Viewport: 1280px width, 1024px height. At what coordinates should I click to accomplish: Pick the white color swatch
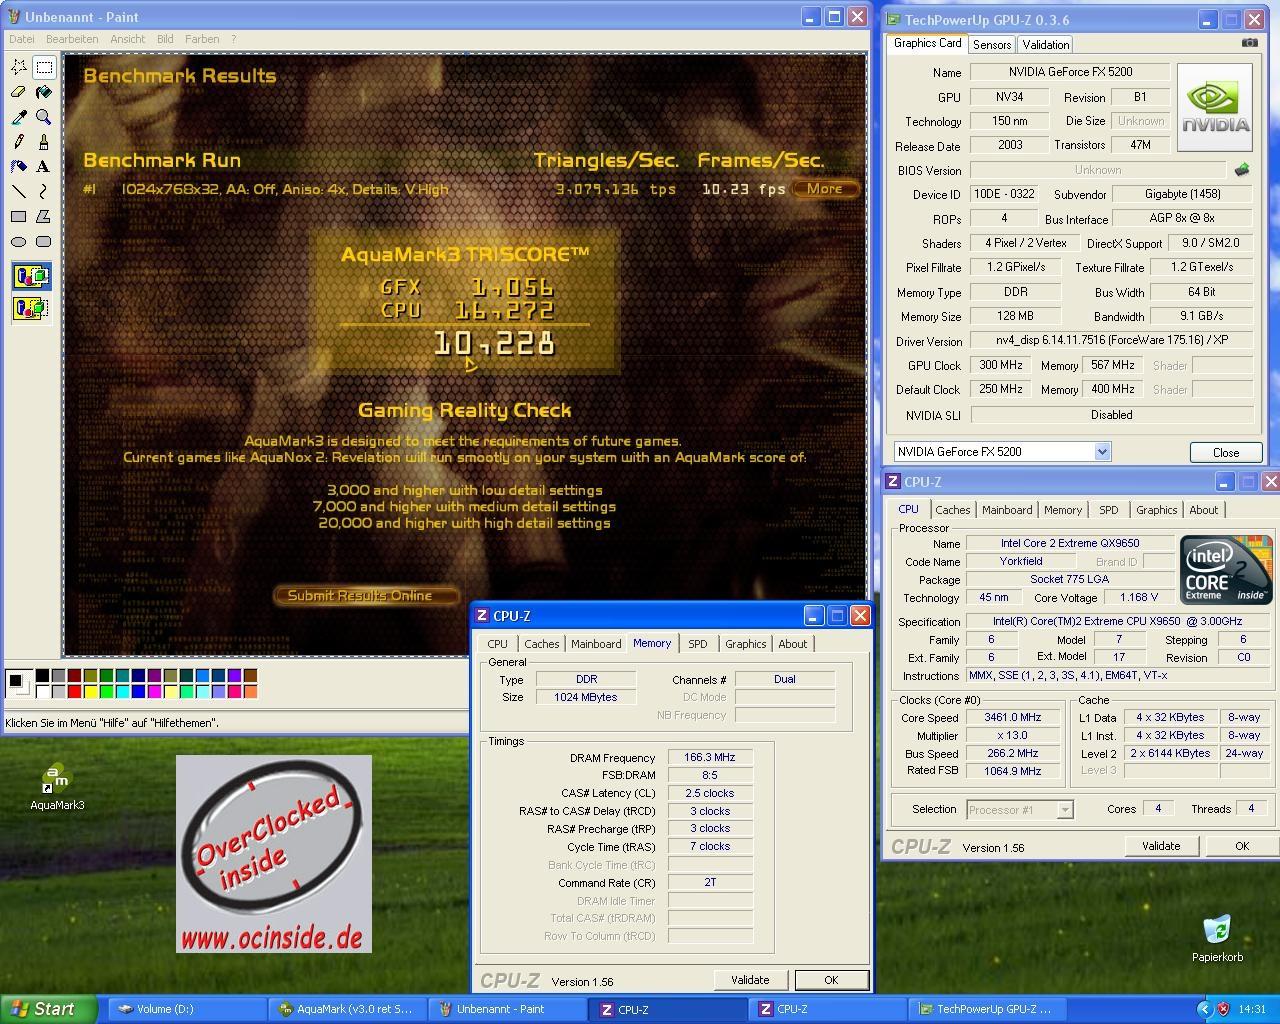pyautogui.click(x=43, y=691)
